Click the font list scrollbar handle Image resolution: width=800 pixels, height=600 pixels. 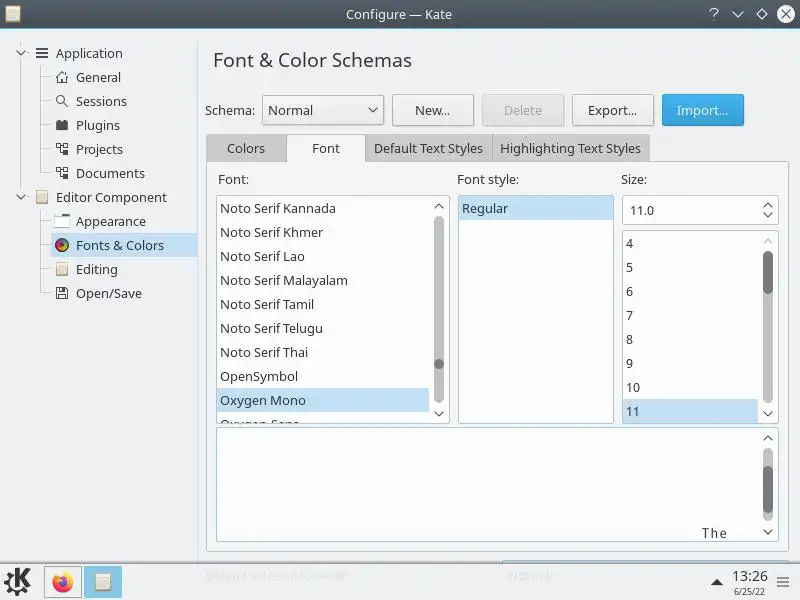click(x=439, y=364)
